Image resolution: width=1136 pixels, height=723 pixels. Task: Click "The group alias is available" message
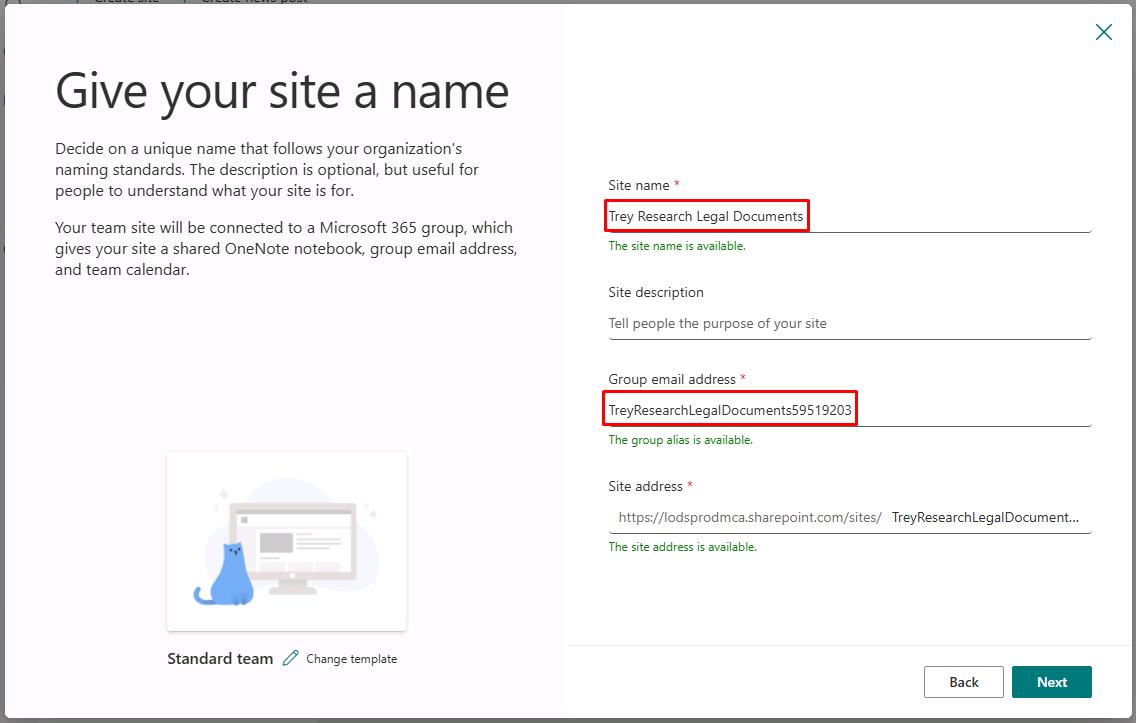(x=680, y=440)
